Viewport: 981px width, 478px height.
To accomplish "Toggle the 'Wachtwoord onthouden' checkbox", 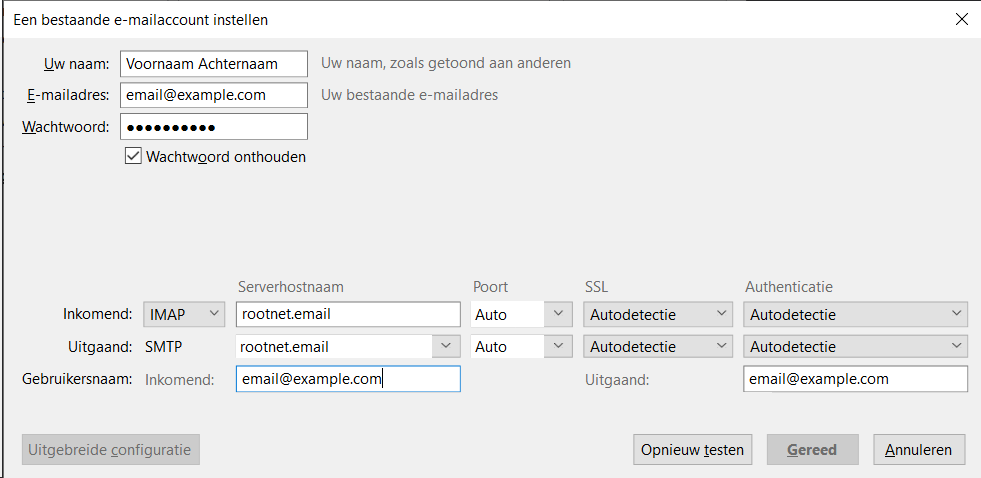I will (133, 156).
